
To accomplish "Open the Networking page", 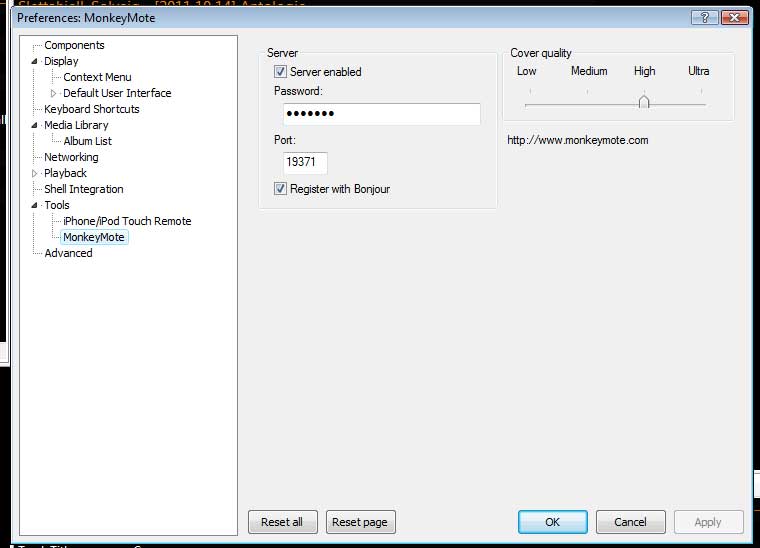I will click(x=71, y=157).
